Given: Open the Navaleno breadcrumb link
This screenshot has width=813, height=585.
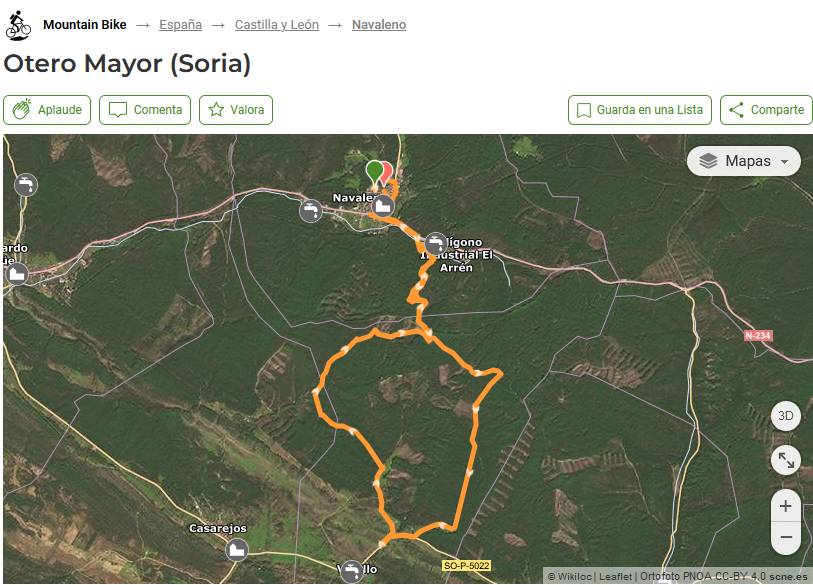Looking at the screenshot, I should (378, 25).
